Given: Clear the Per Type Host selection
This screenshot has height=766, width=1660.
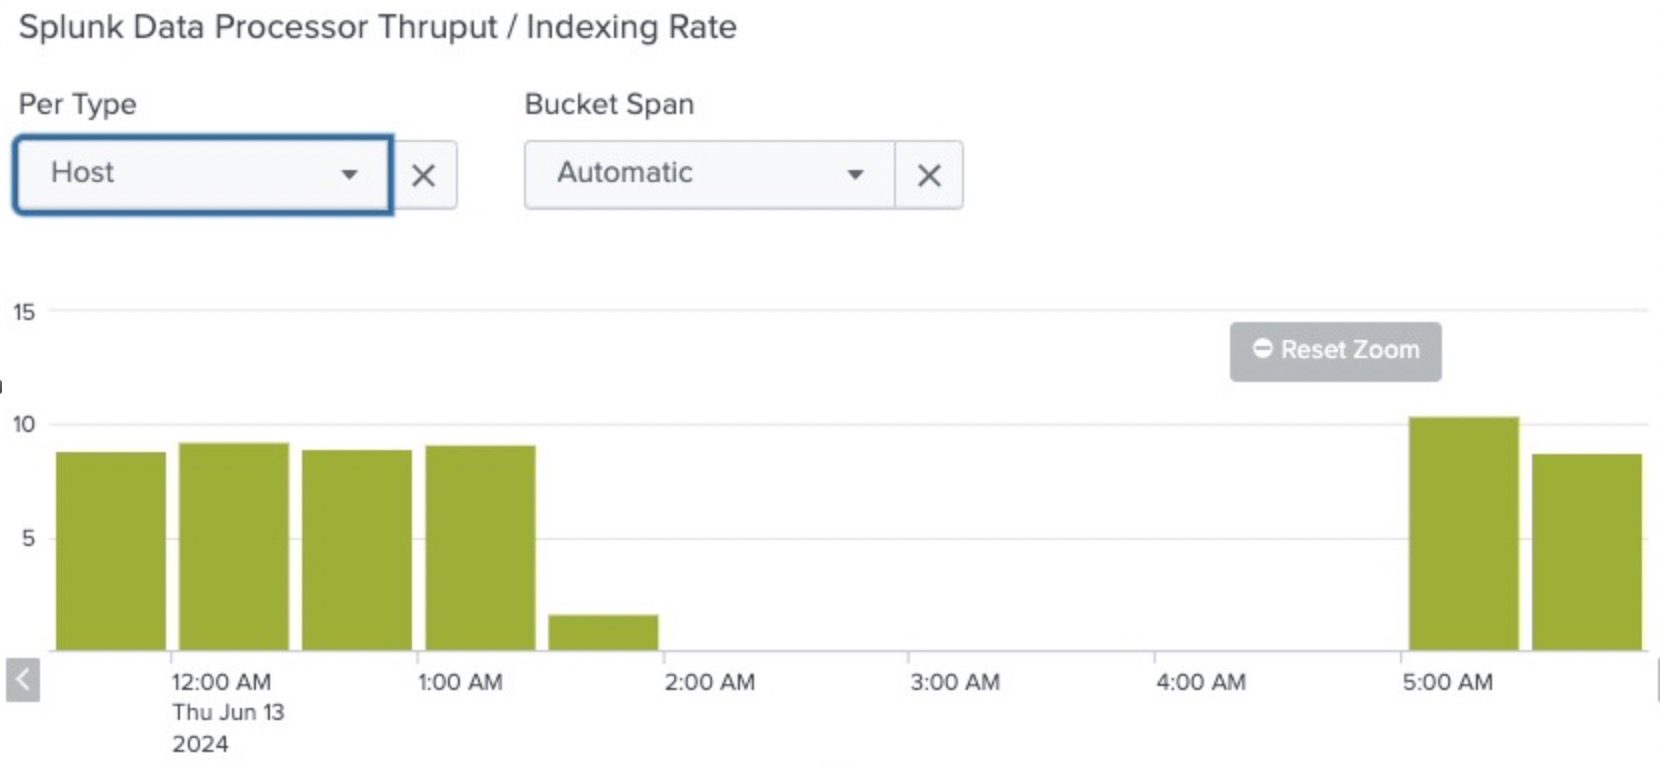Looking at the screenshot, I should point(423,176).
